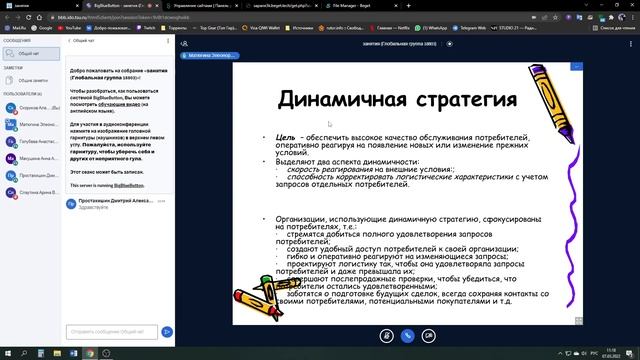Image resolution: width=640 pixels, height=360 pixels.
Task: Open the Chrome extensions puzzle icon
Action: [611, 18]
